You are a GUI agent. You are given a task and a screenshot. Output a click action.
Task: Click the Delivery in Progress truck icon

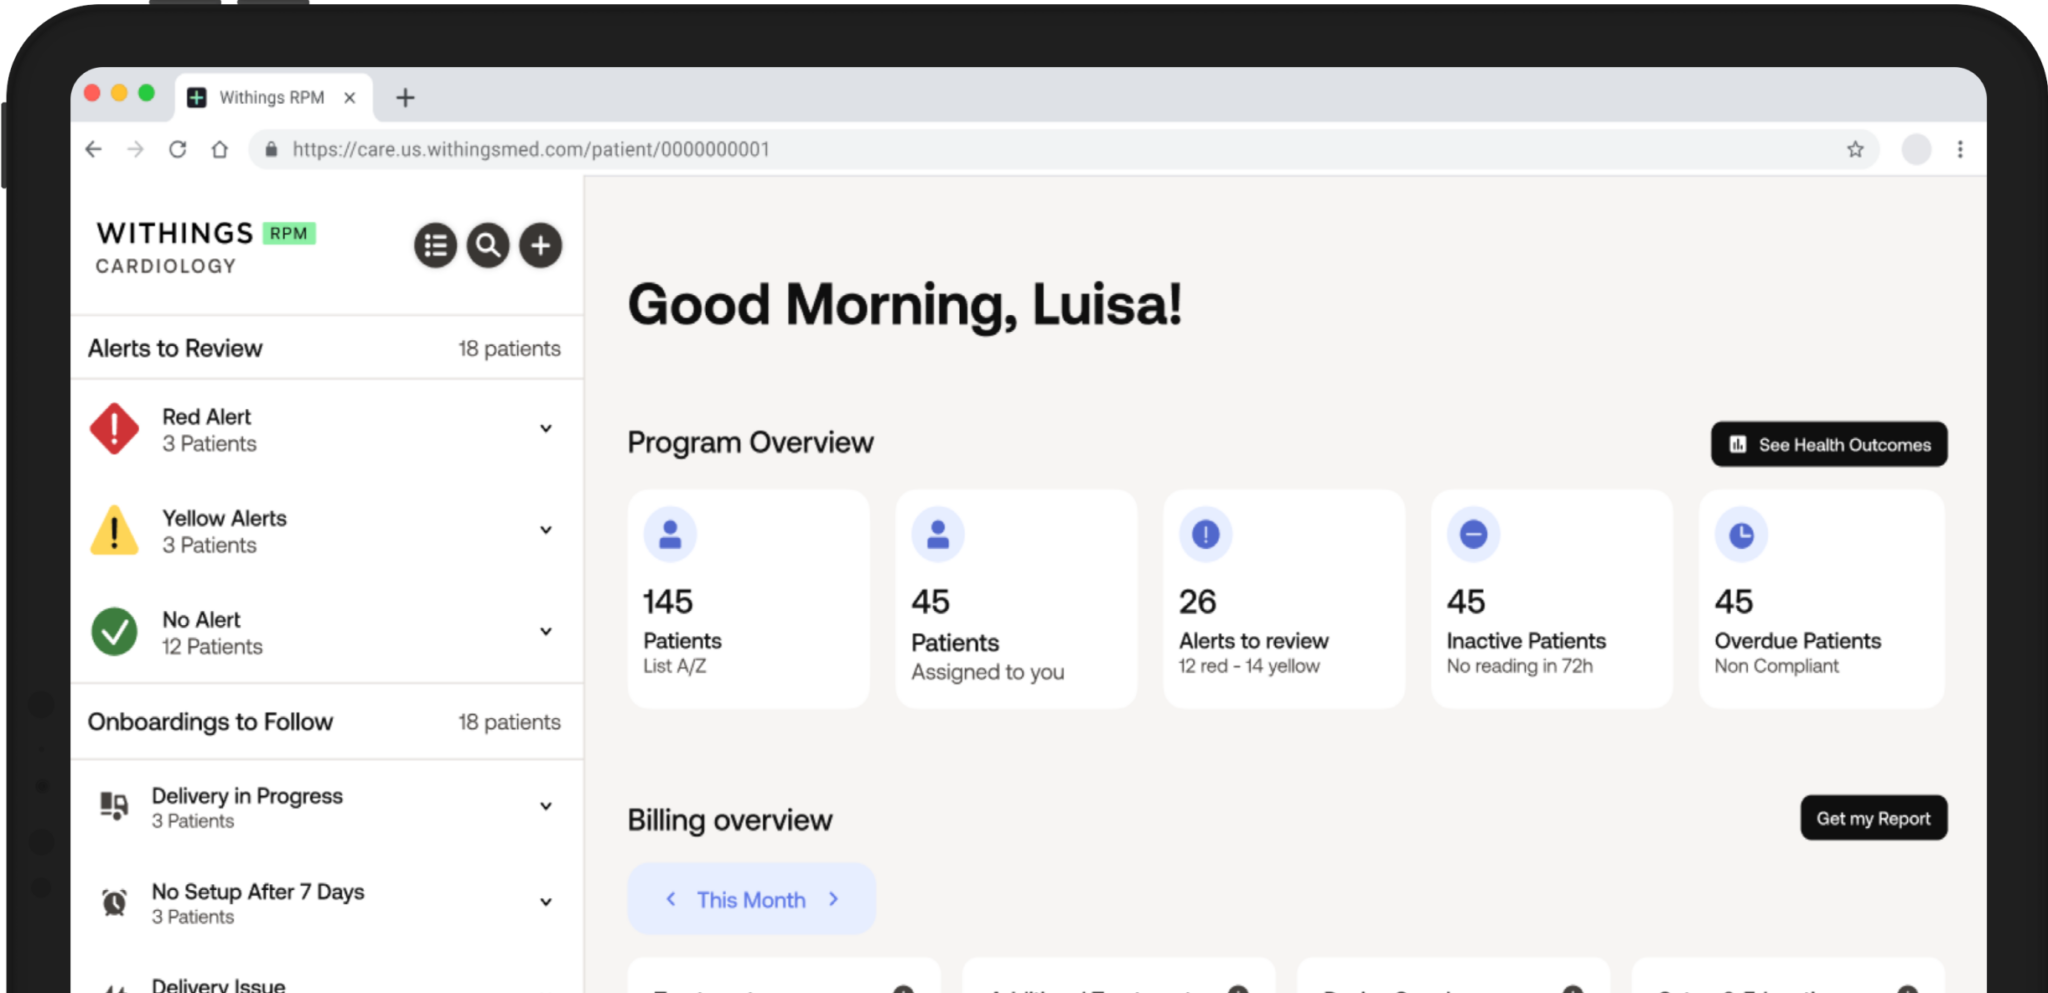pyautogui.click(x=113, y=806)
